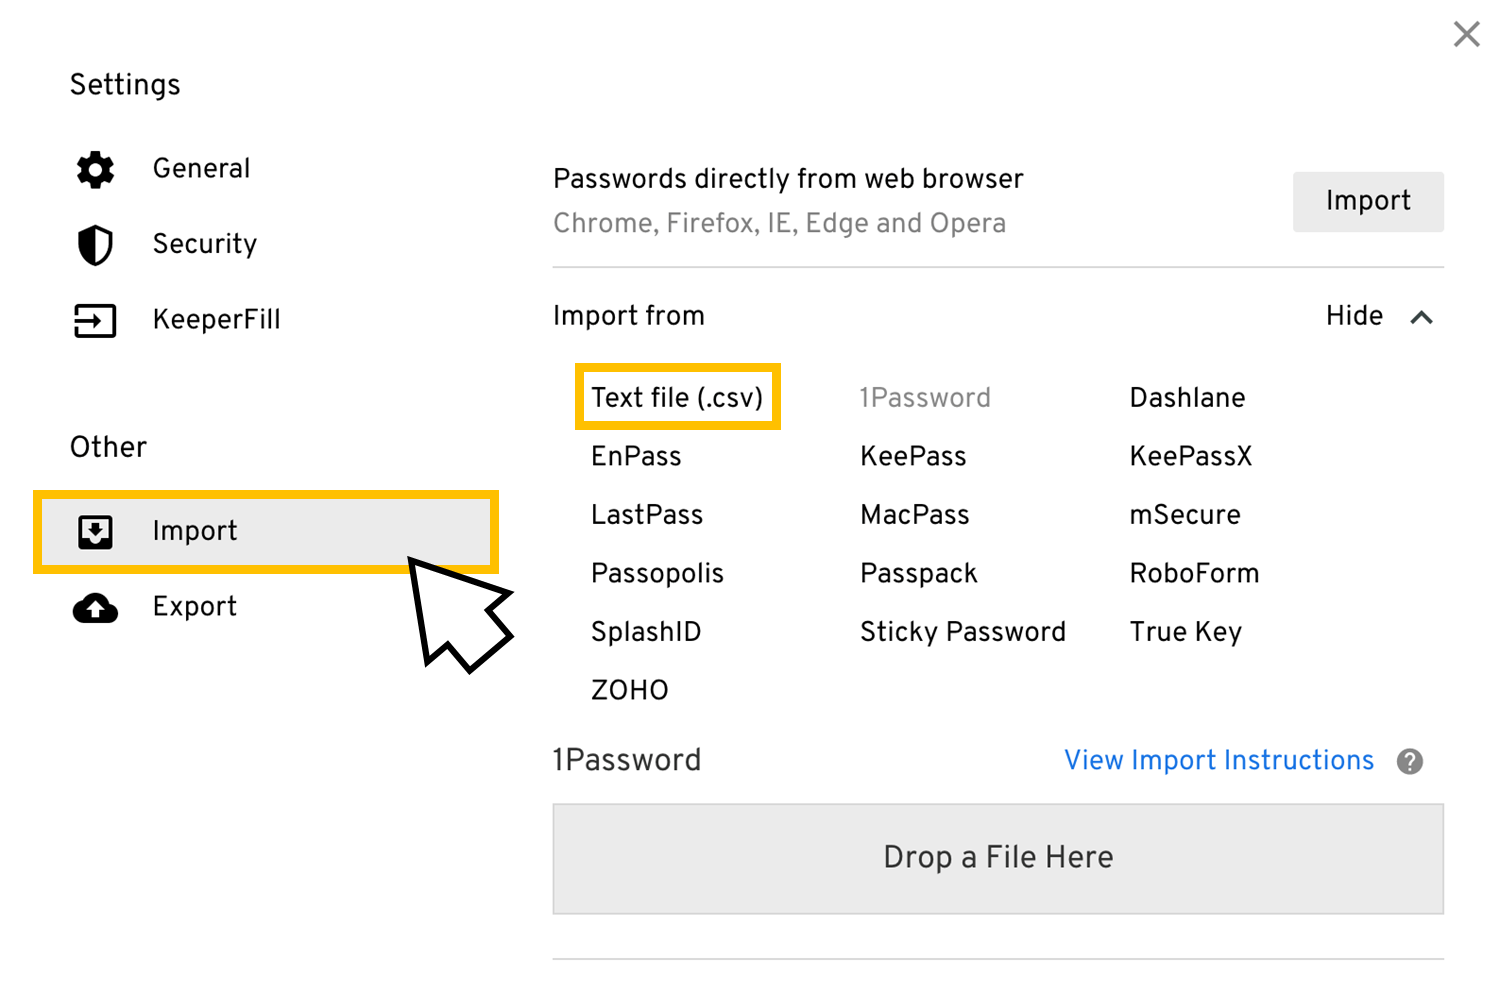Import passwords directly from web browser

coord(1368,202)
